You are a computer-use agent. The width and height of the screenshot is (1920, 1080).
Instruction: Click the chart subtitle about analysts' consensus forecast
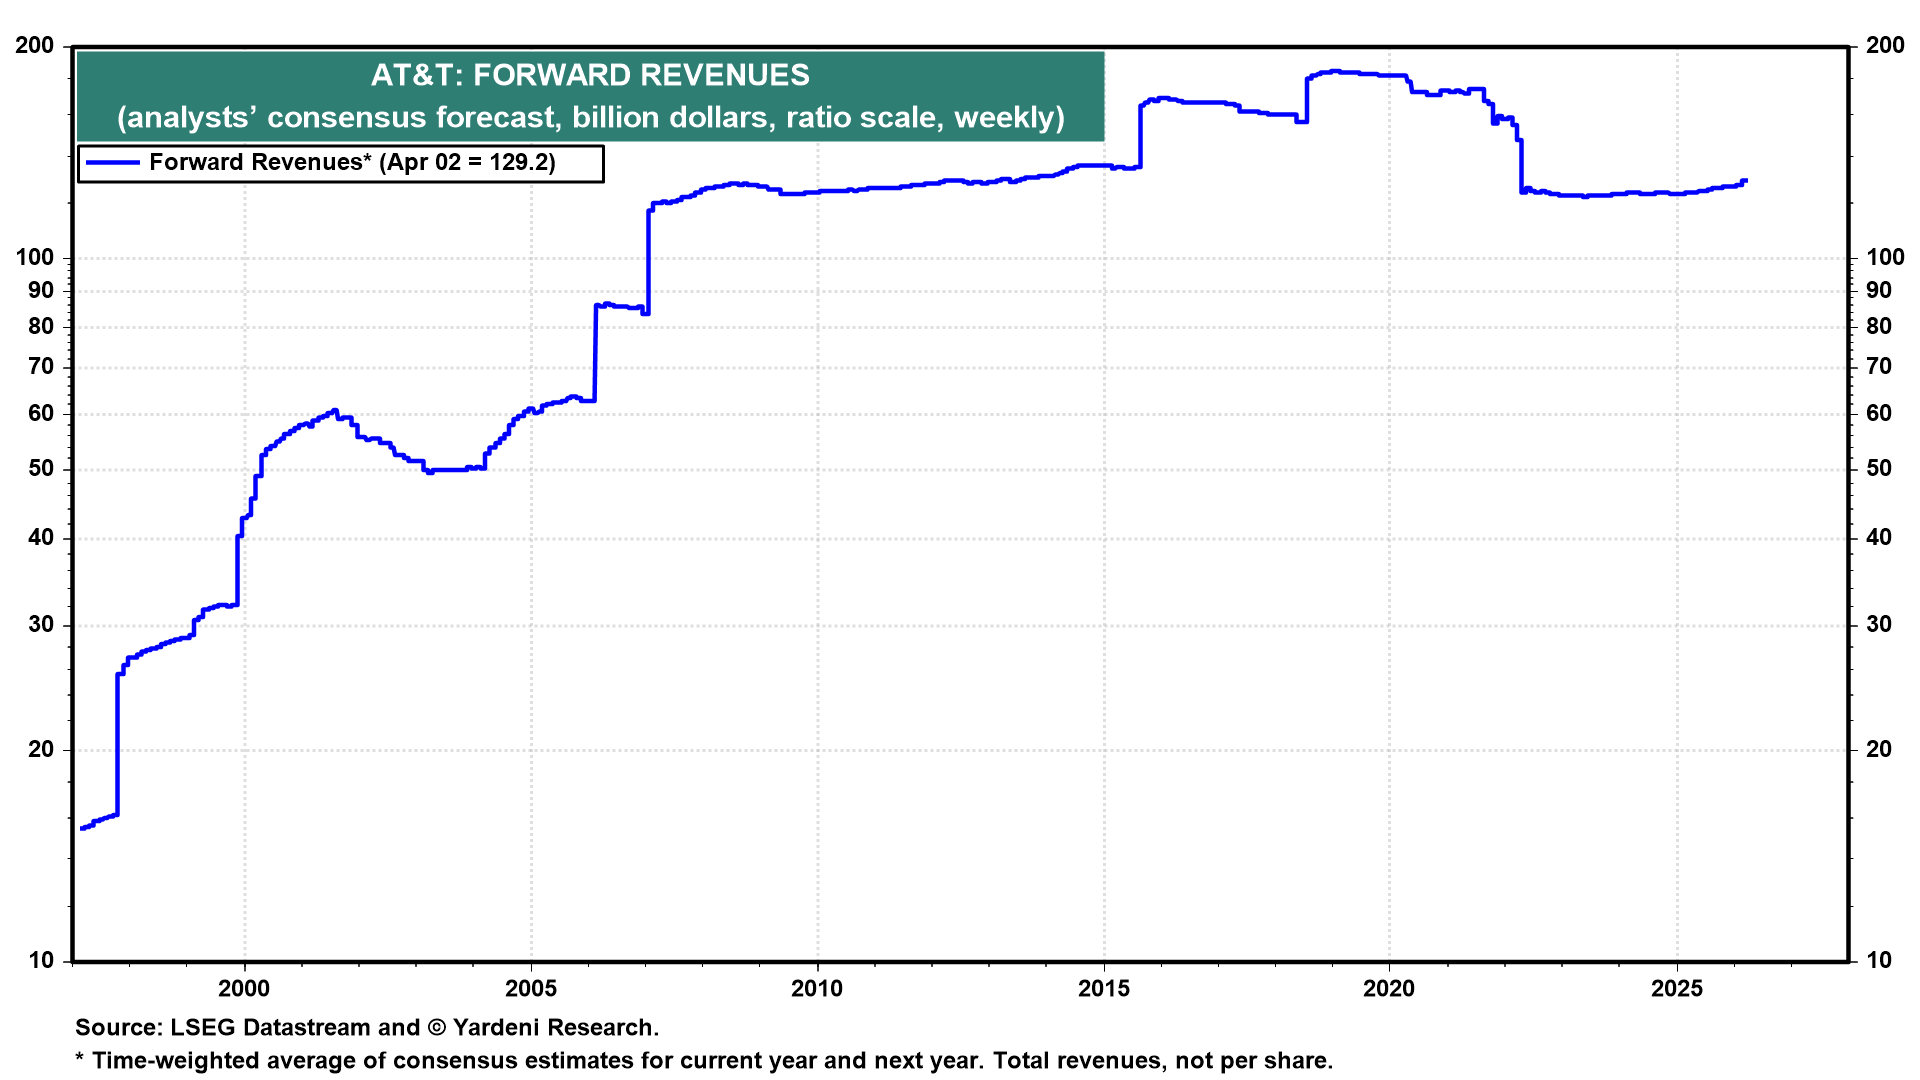point(590,118)
